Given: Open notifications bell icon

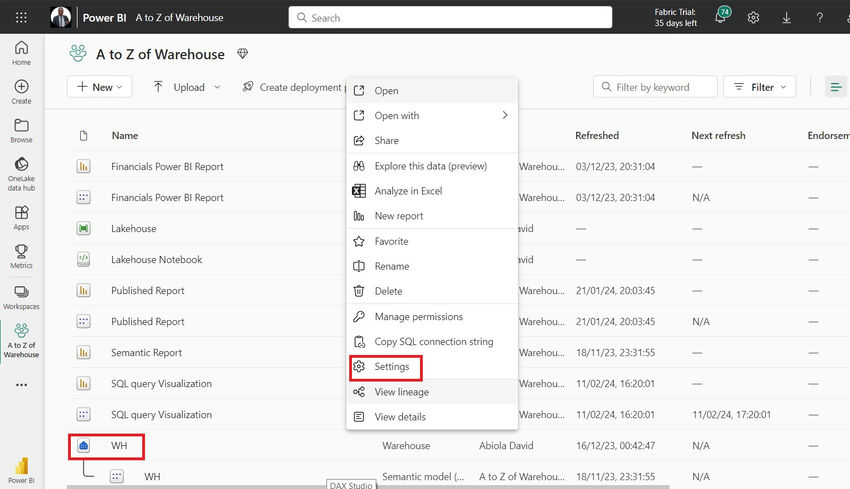Looking at the screenshot, I should (721, 18).
